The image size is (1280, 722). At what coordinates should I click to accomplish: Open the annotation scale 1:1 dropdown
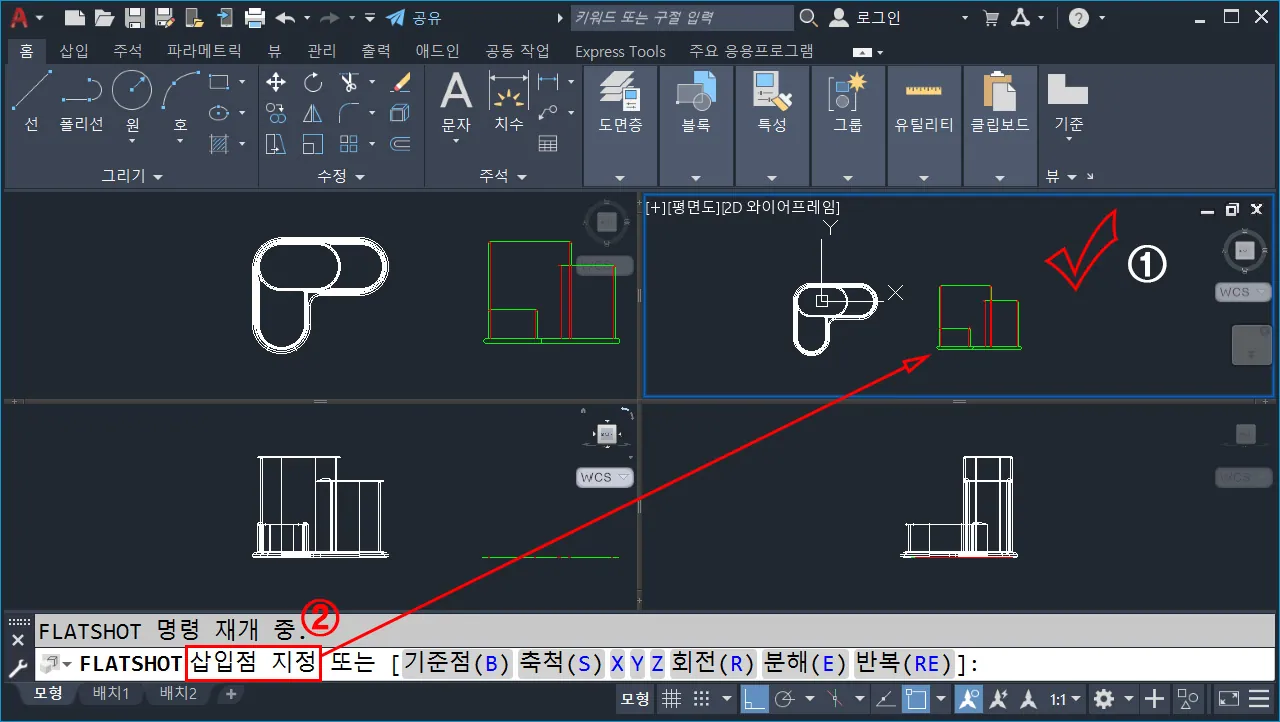point(1066,699)
